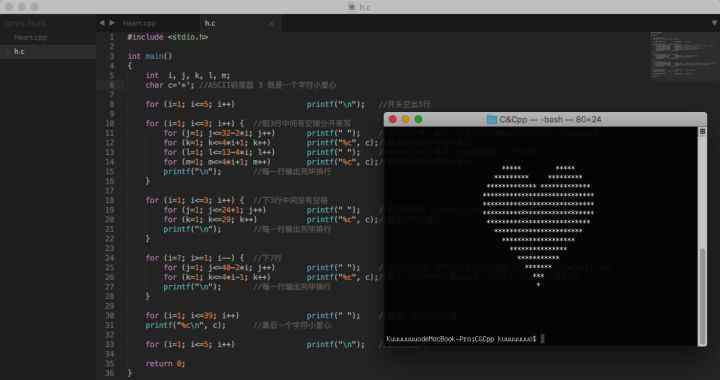The width and height of the screenshot is (720, 380).
Task: Click the k<=29 loop on line 20
Action: click(210, 219)
